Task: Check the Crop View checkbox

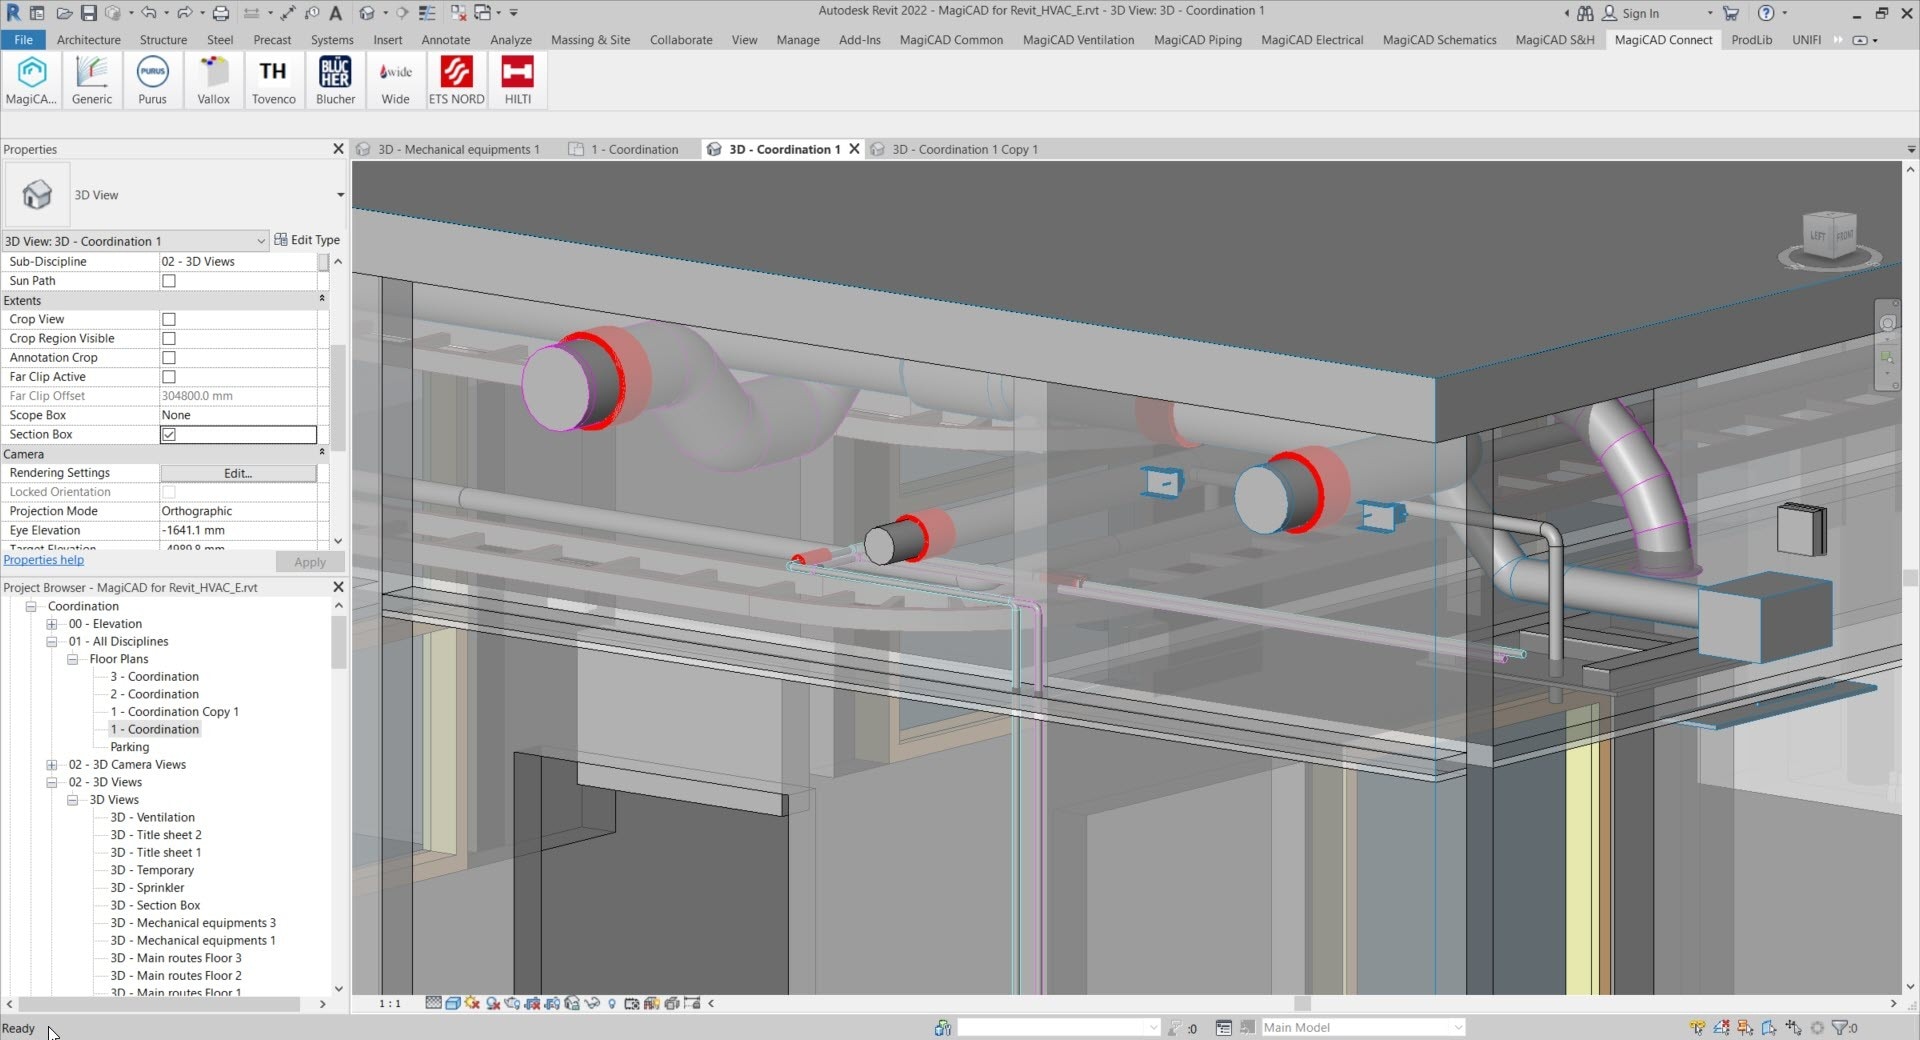Action: click(168, 319)
